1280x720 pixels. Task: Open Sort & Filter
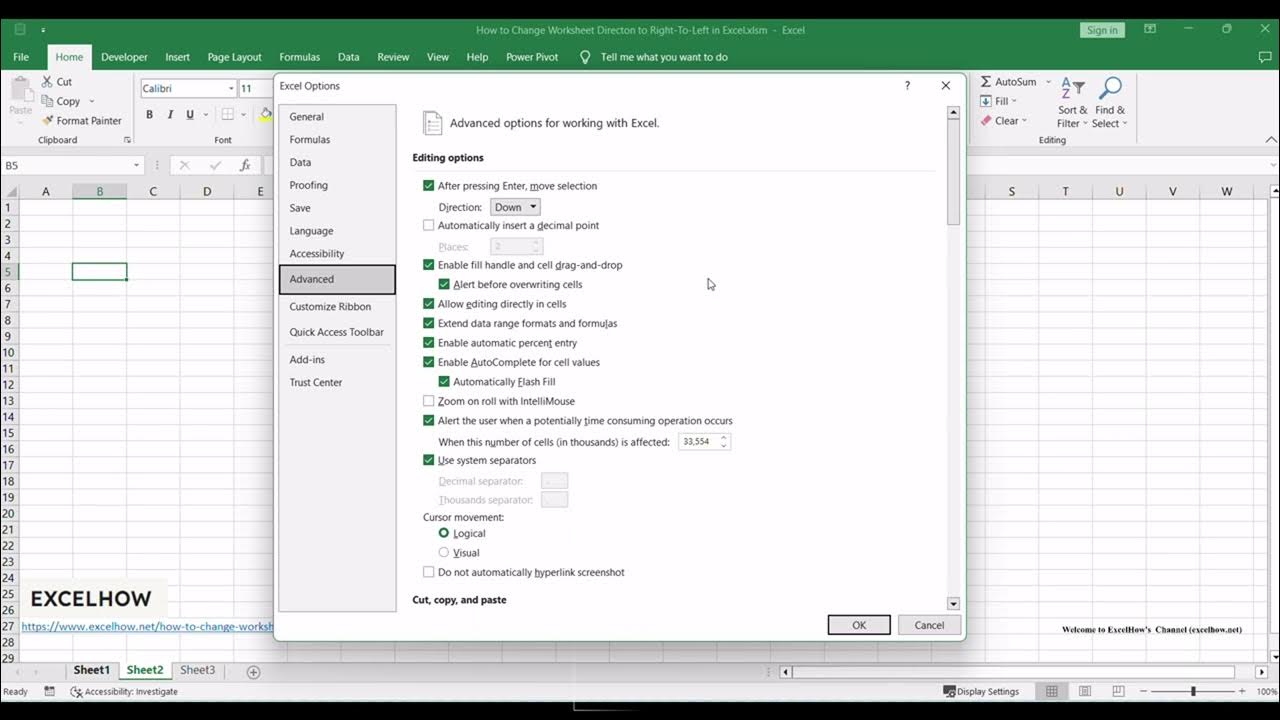click(x=1072, y=103)
